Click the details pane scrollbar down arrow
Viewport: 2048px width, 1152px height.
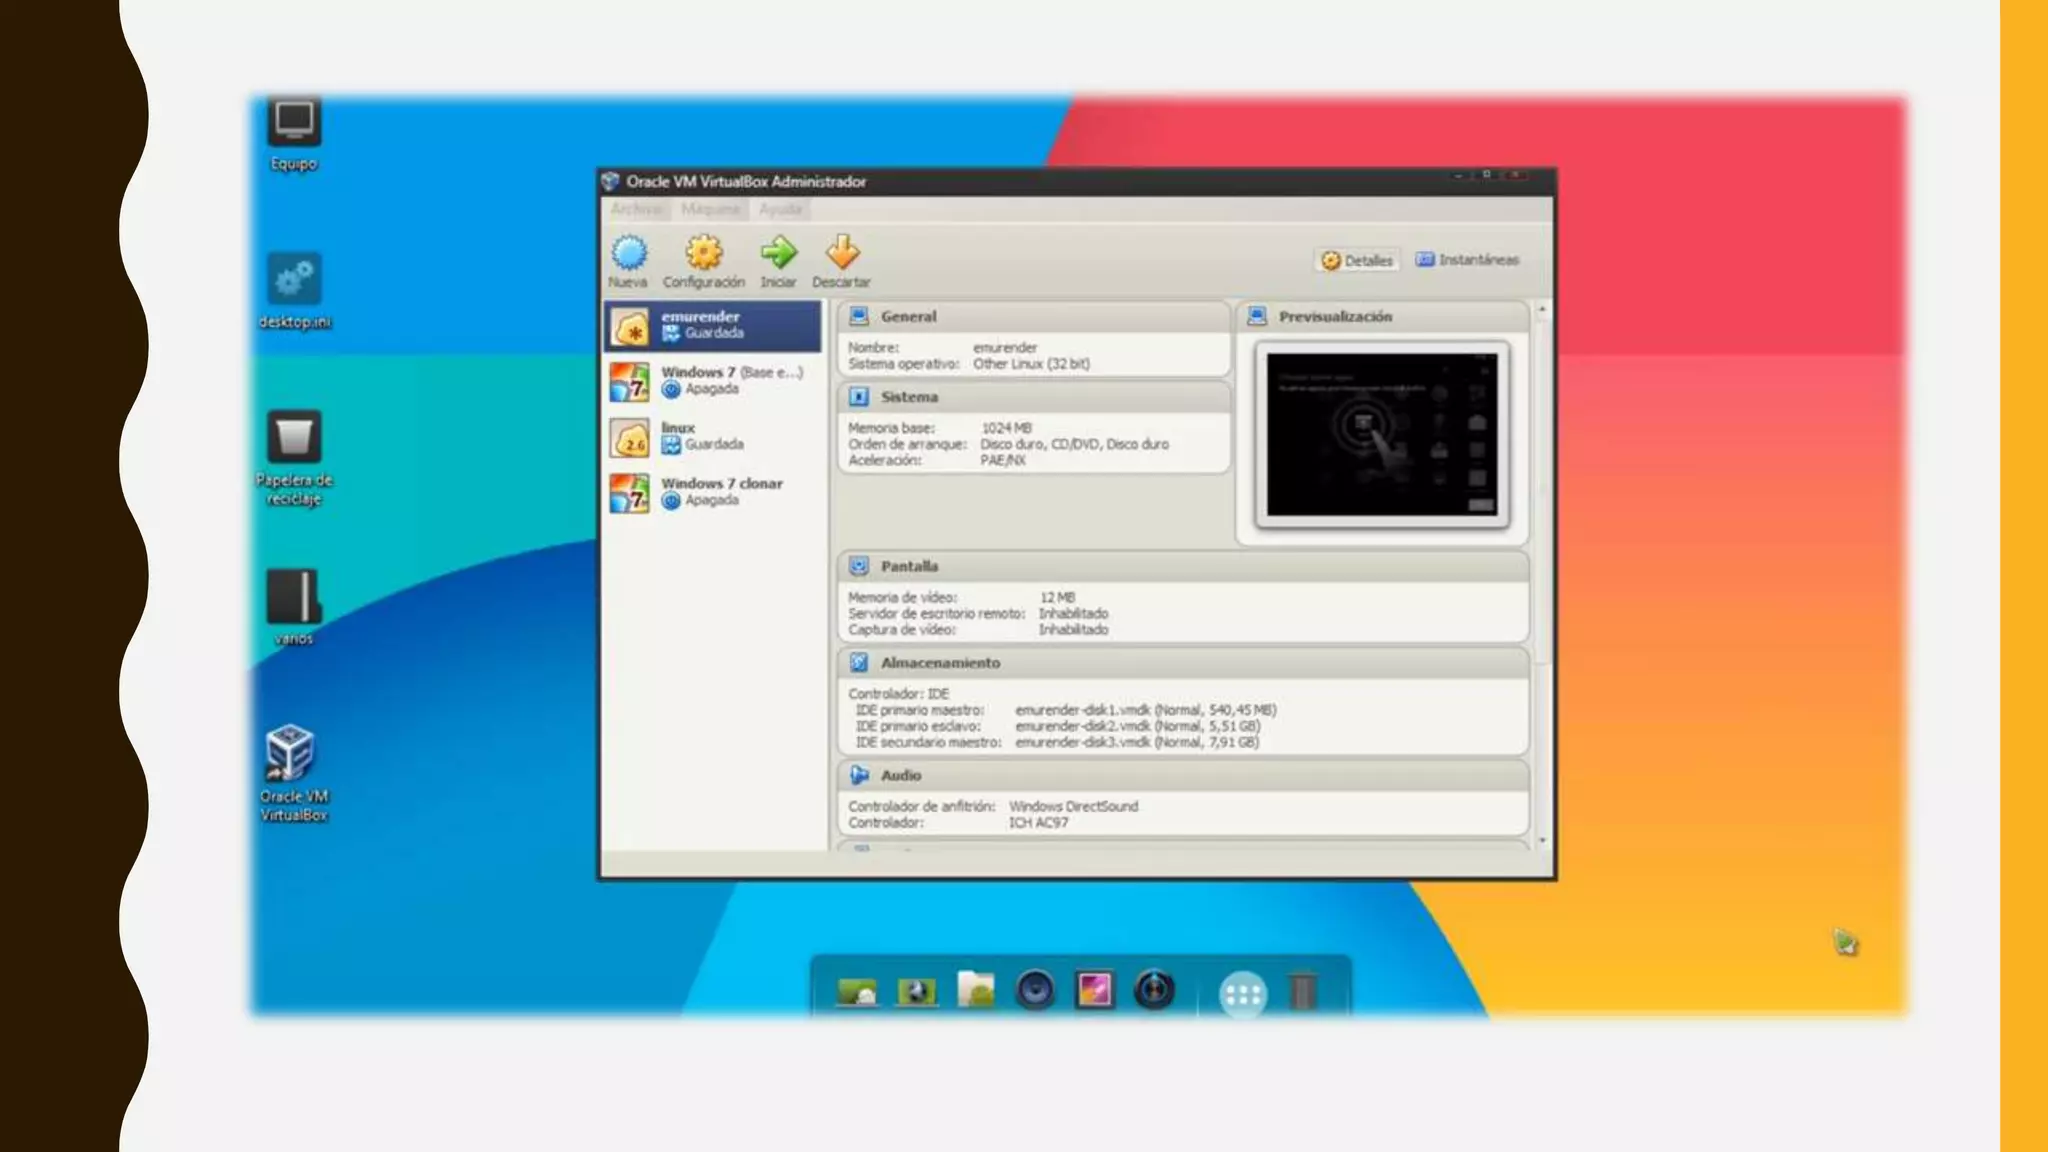[x=1542, y=840]
